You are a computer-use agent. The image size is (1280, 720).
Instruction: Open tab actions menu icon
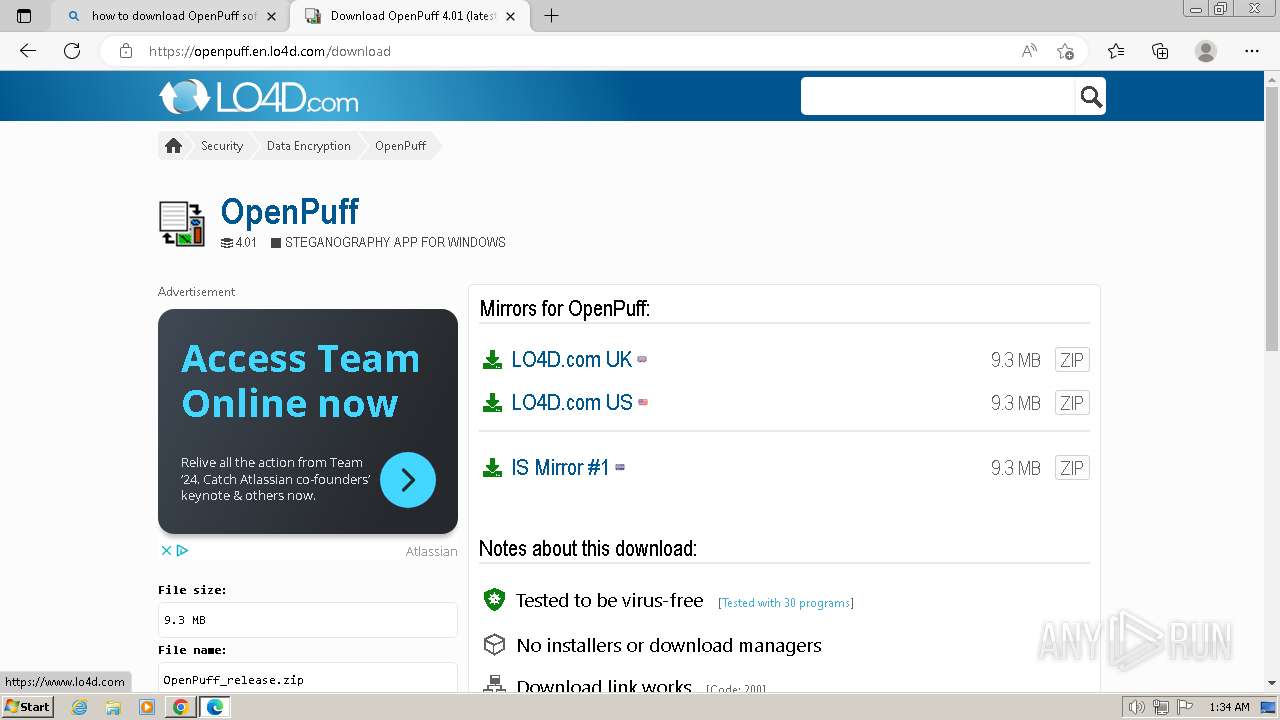24,16
